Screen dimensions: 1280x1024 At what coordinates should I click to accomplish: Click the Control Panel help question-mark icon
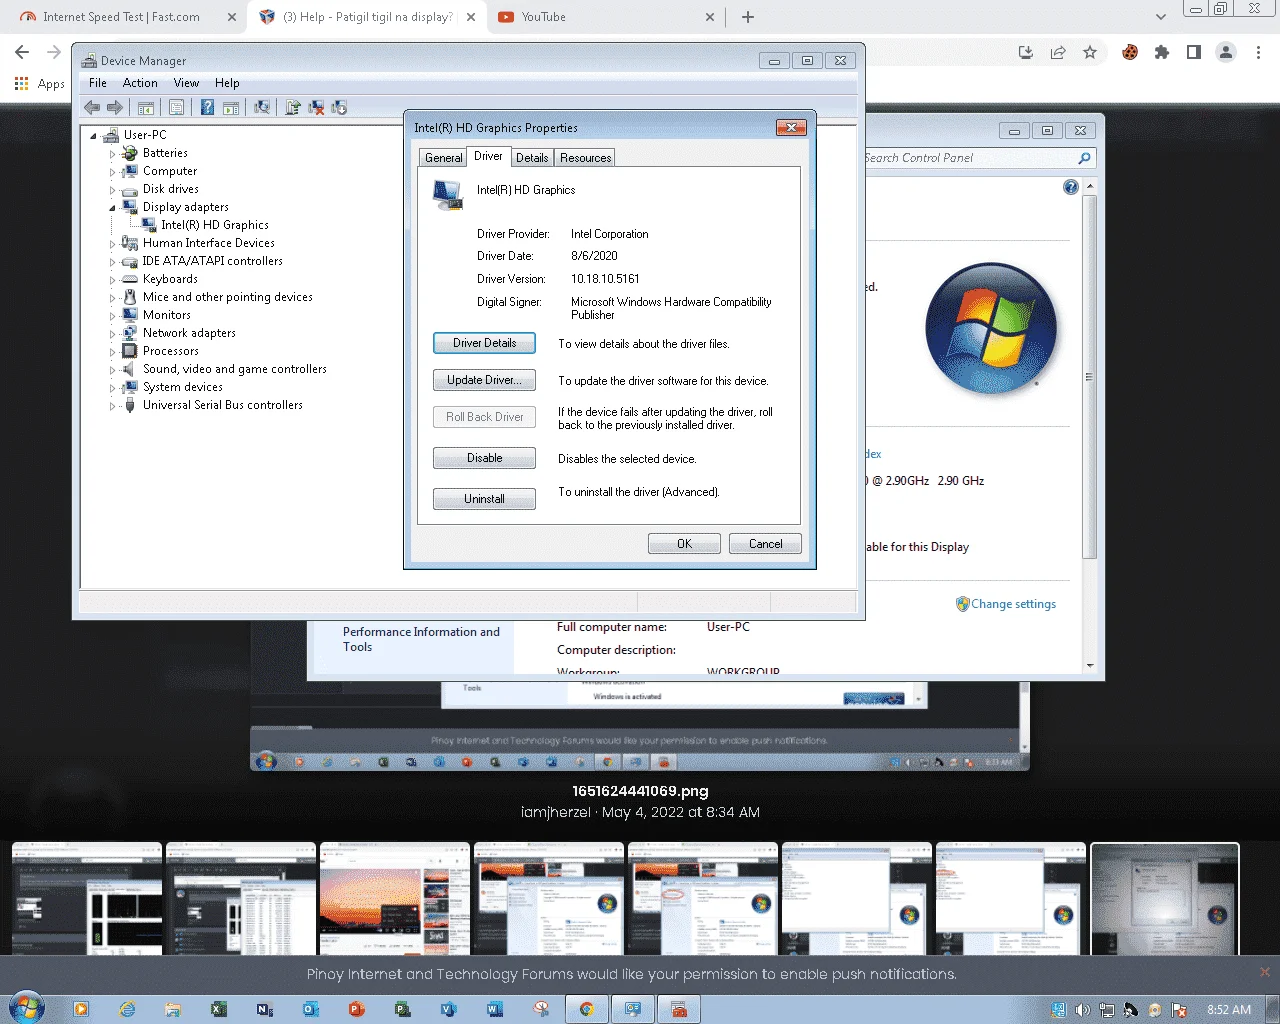1071,187
